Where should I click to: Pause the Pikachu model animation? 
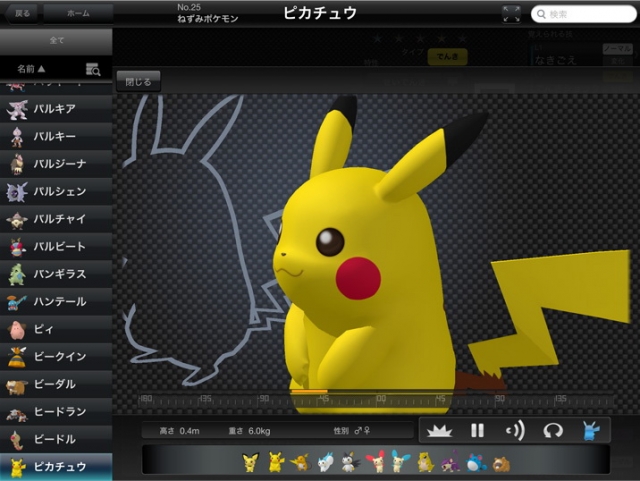click(477, 431)
